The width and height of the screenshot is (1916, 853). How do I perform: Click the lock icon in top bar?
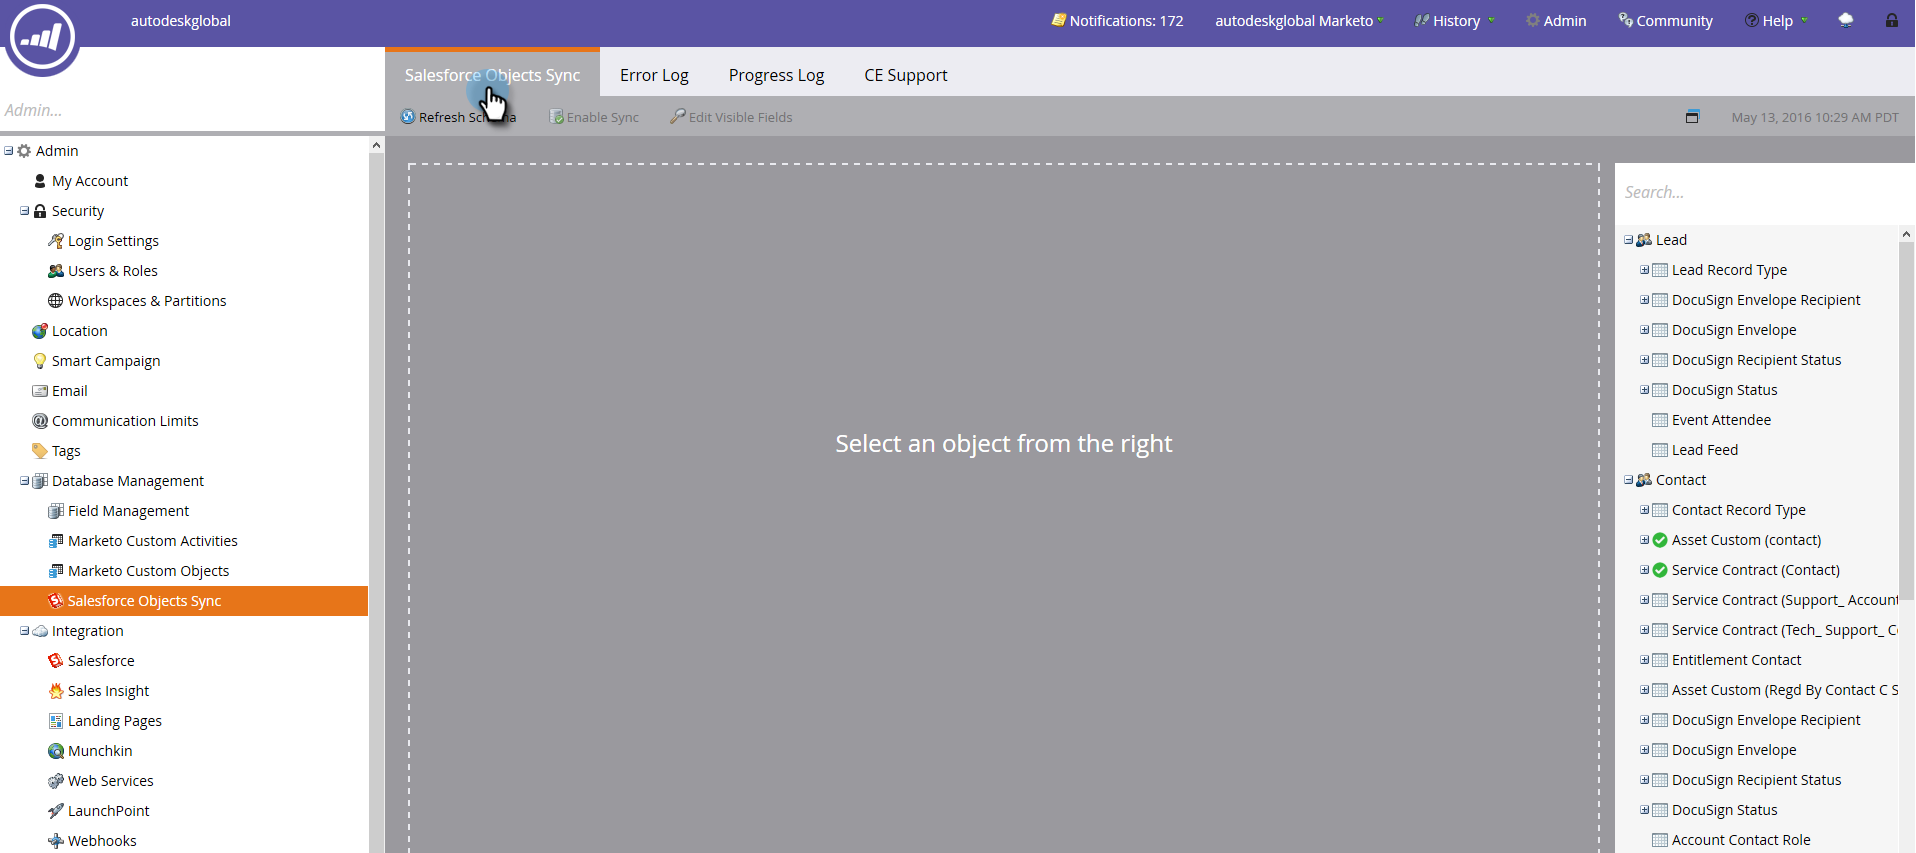(x=1892, y=20)
